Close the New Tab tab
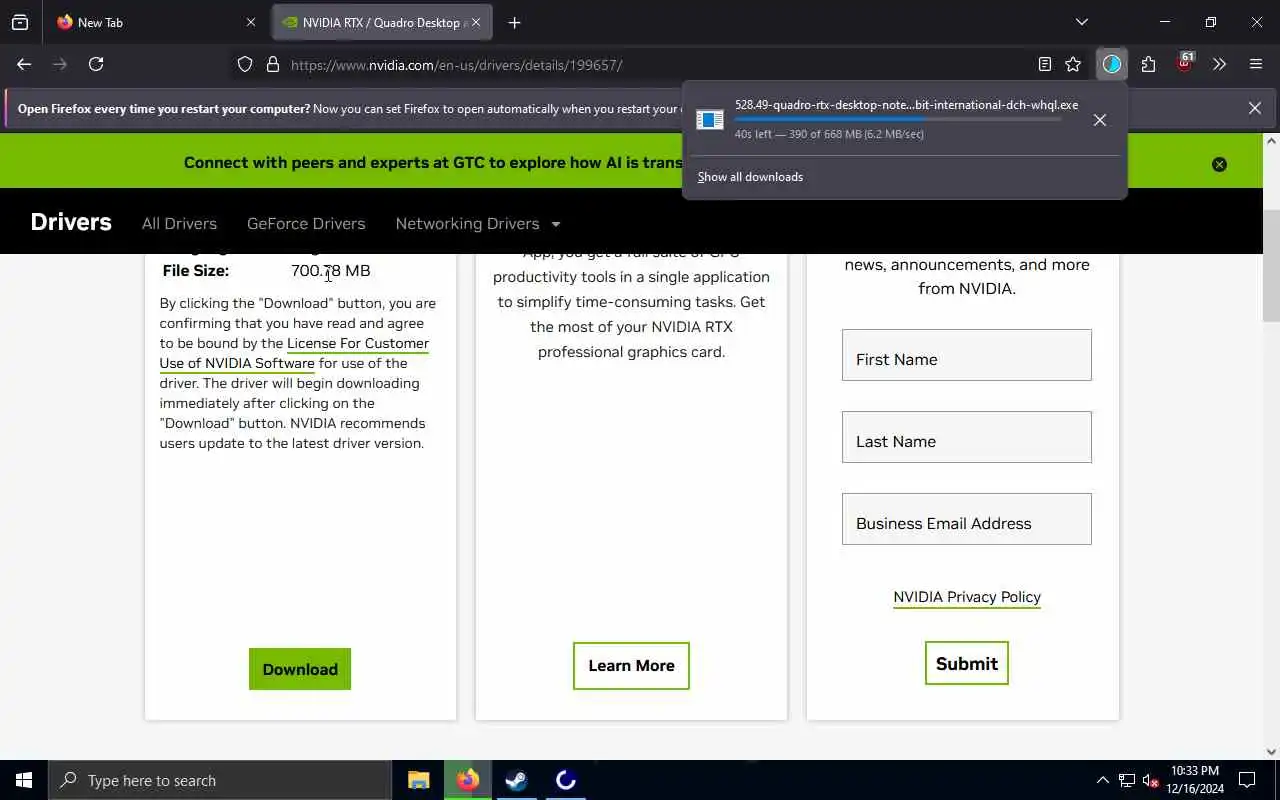1280x800 pixels. [x=251, y=22]
